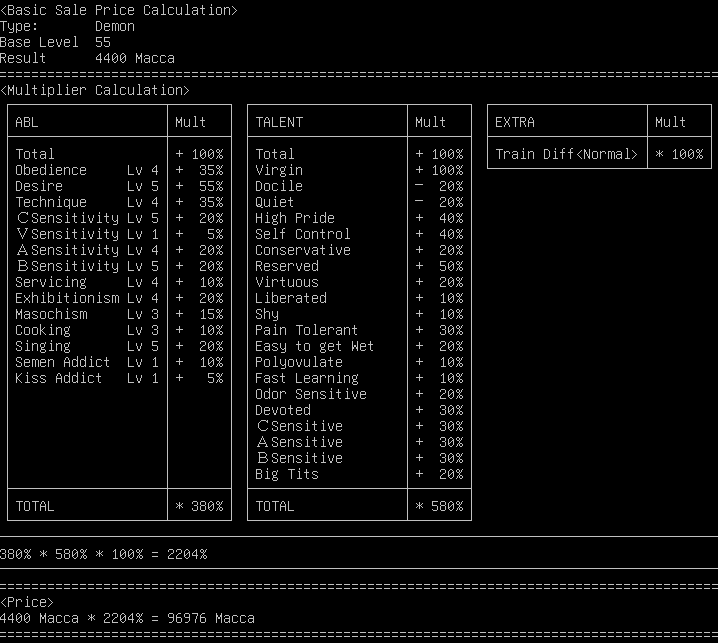Screen dimensions: 718x643
Task: Select the Cooking Lv 3 row
Action: (x=119, y=330)
